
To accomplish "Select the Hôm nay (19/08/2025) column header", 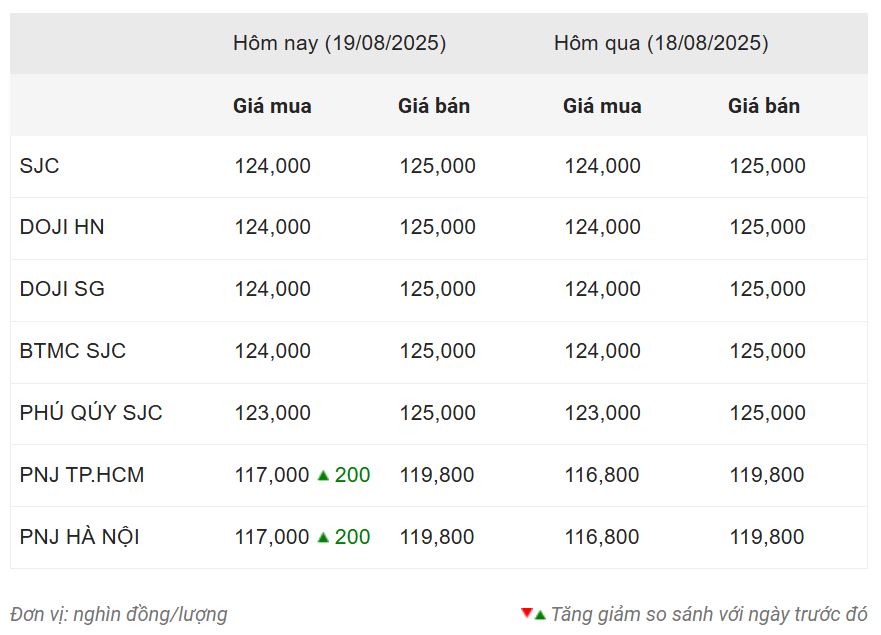I will click(339, 43).
